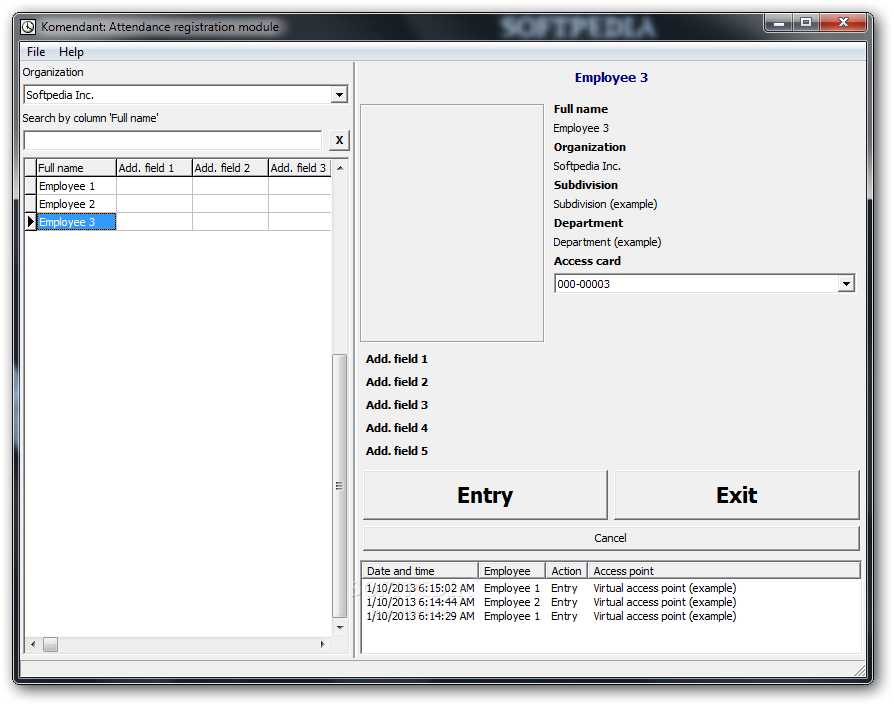Click the Employee column header in log
Viewport: 894px width, 705px height.
[x=512, y=571]
